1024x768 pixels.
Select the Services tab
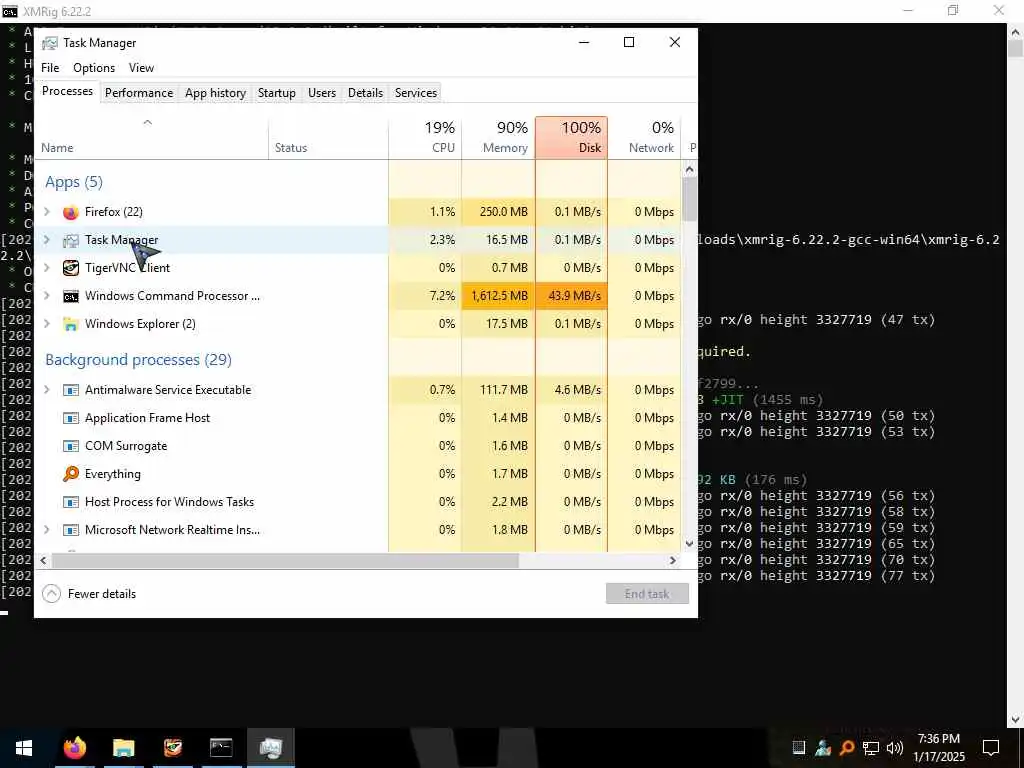pyautogui.click(x=416, y=93)
